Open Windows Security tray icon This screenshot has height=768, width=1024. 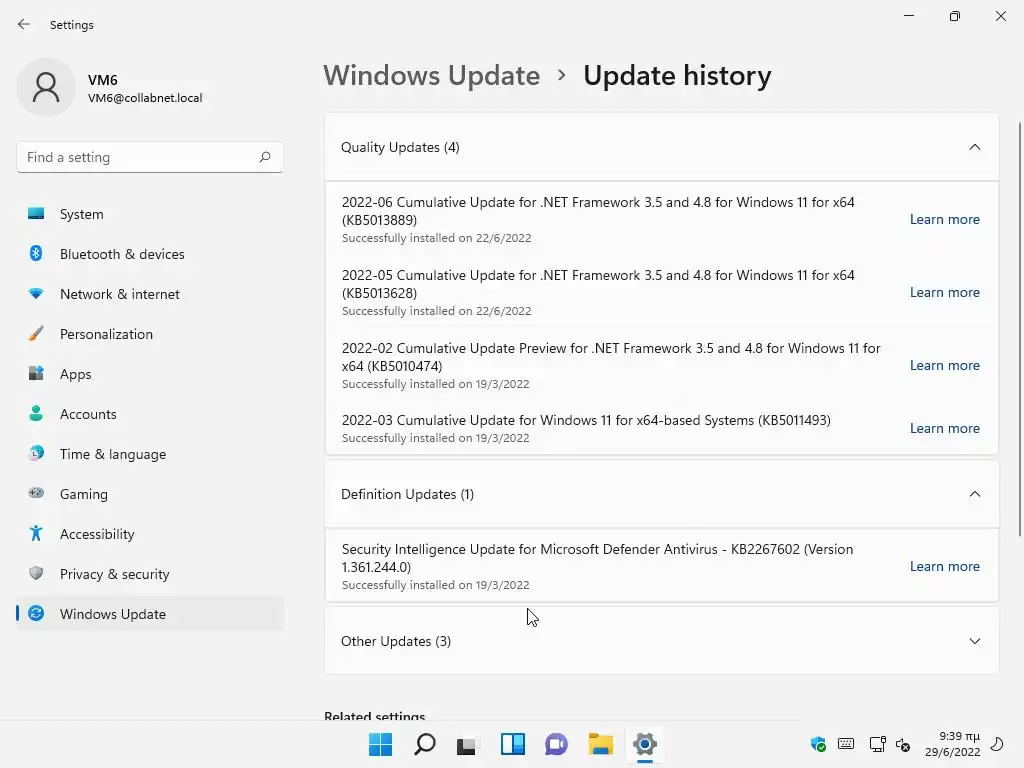[818, 744]
